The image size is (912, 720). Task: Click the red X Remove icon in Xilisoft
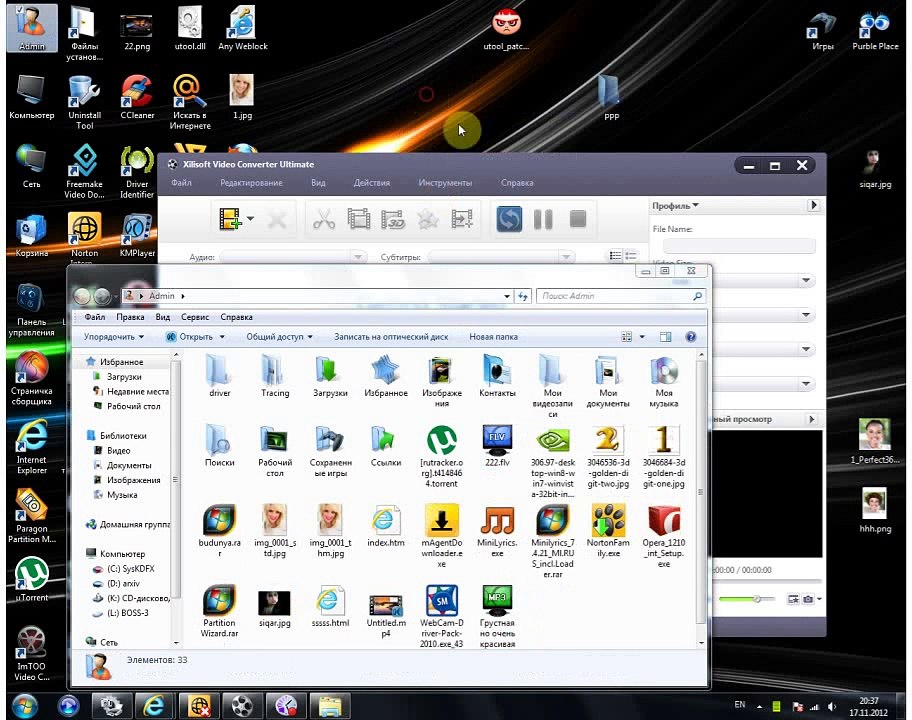pos(277,220)
